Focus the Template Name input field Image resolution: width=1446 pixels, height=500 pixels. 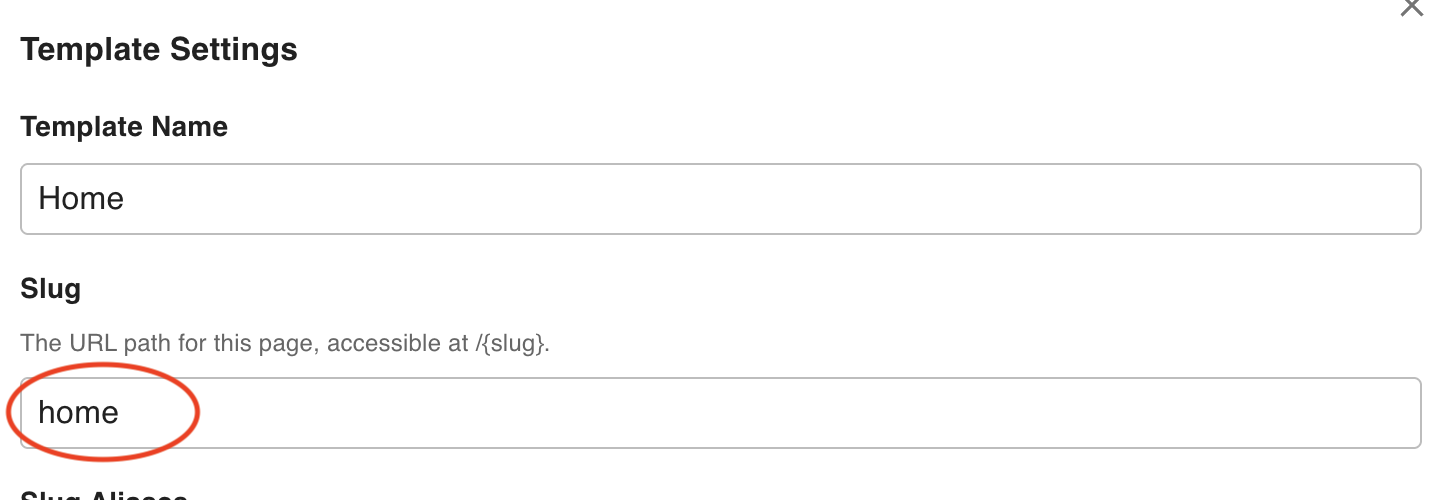[x=720, y=199]
